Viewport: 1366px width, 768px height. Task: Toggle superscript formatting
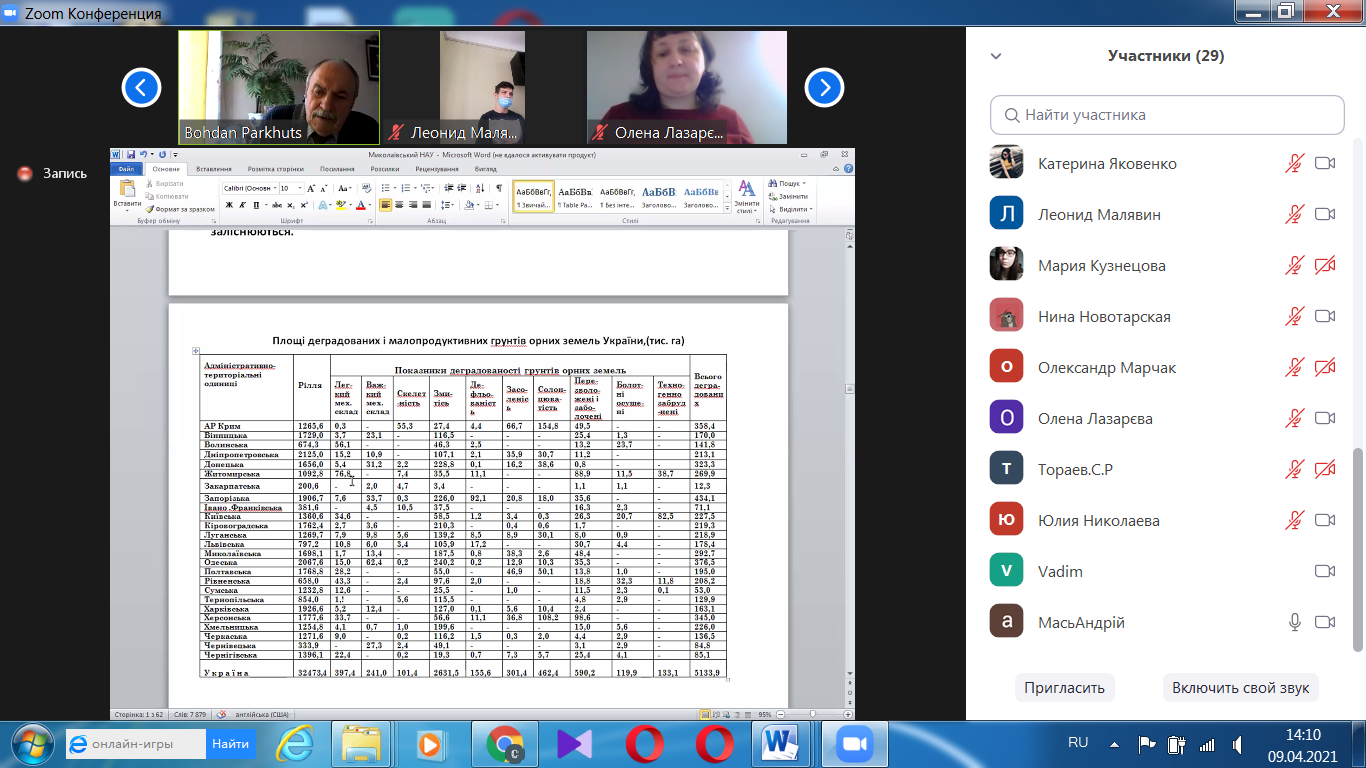pos(304,205)
